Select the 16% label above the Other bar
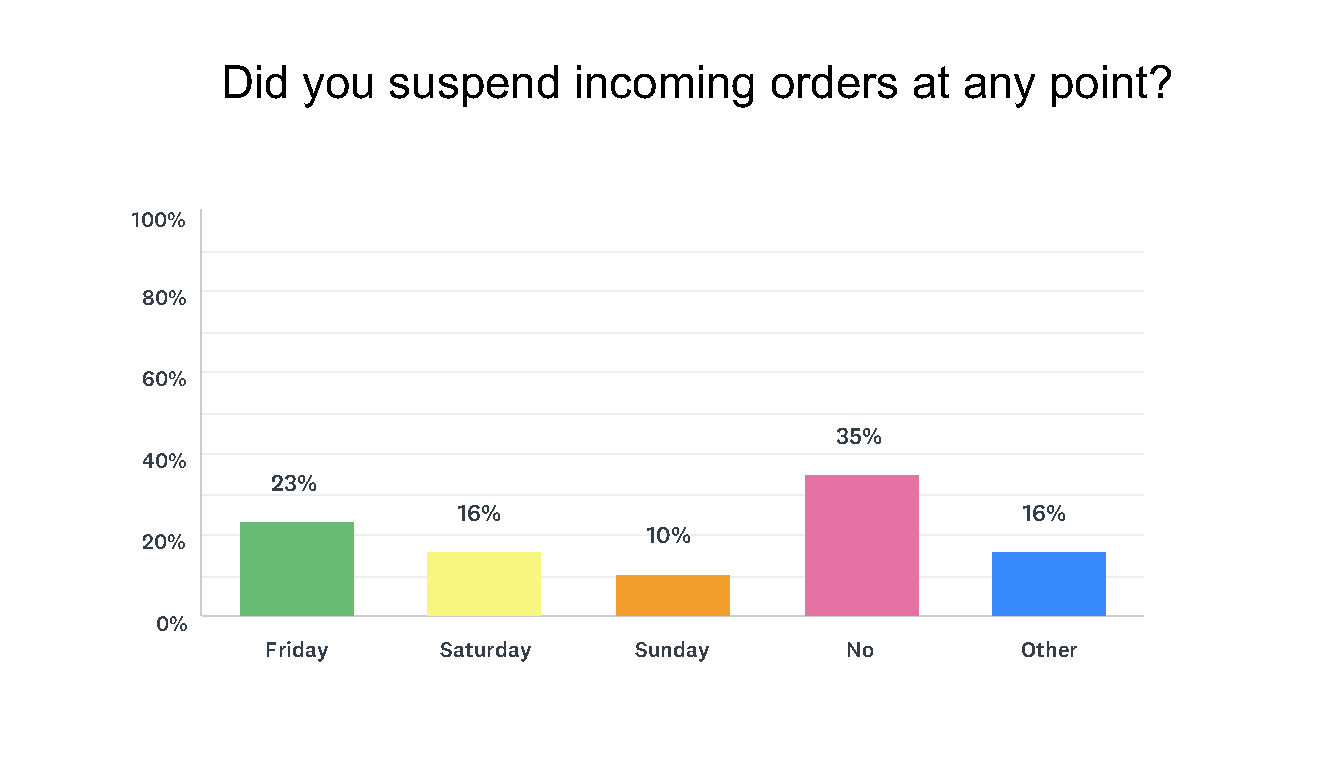This screenshot has height=775, width=1321. pyautogui.click(x=1043, y=514)
